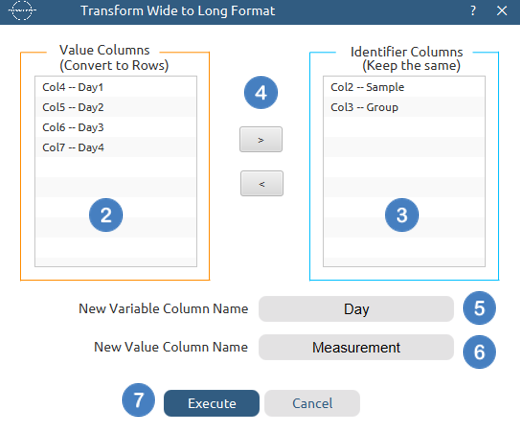This screenshot has height=437, width=520.
Task: Close the Transform Wide to Long dialog
Action: tap(502, 11)
